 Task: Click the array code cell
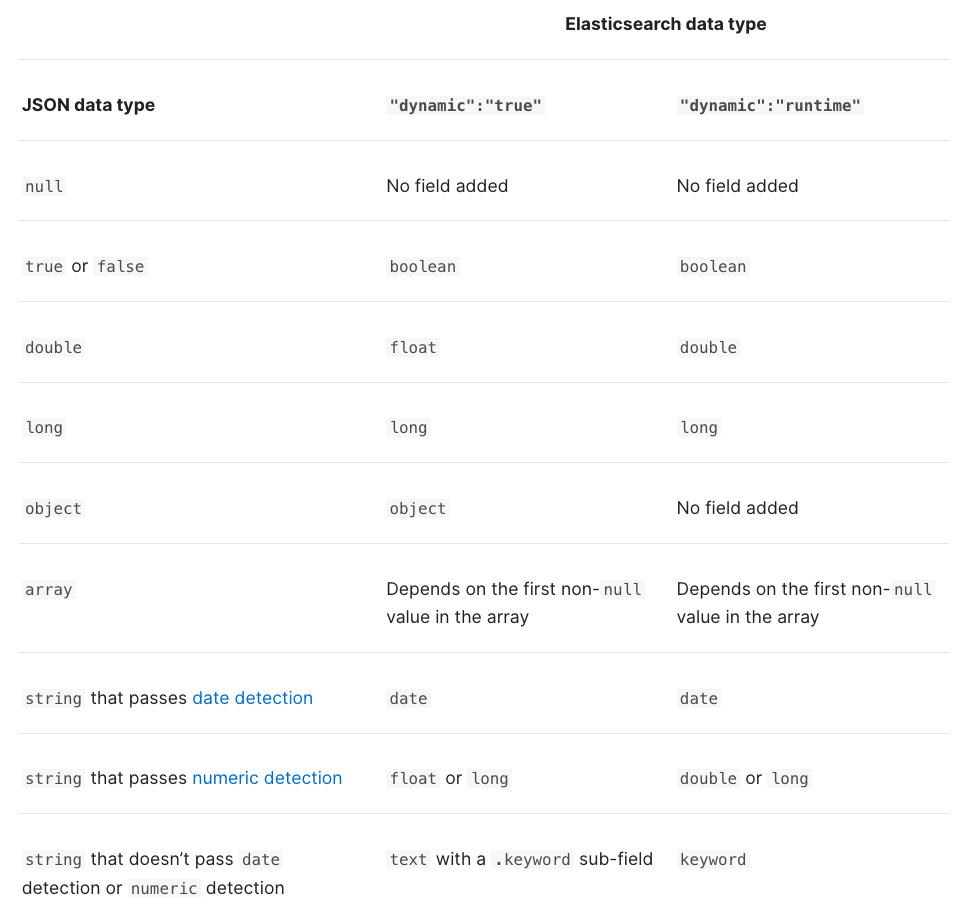click(49, 589)
